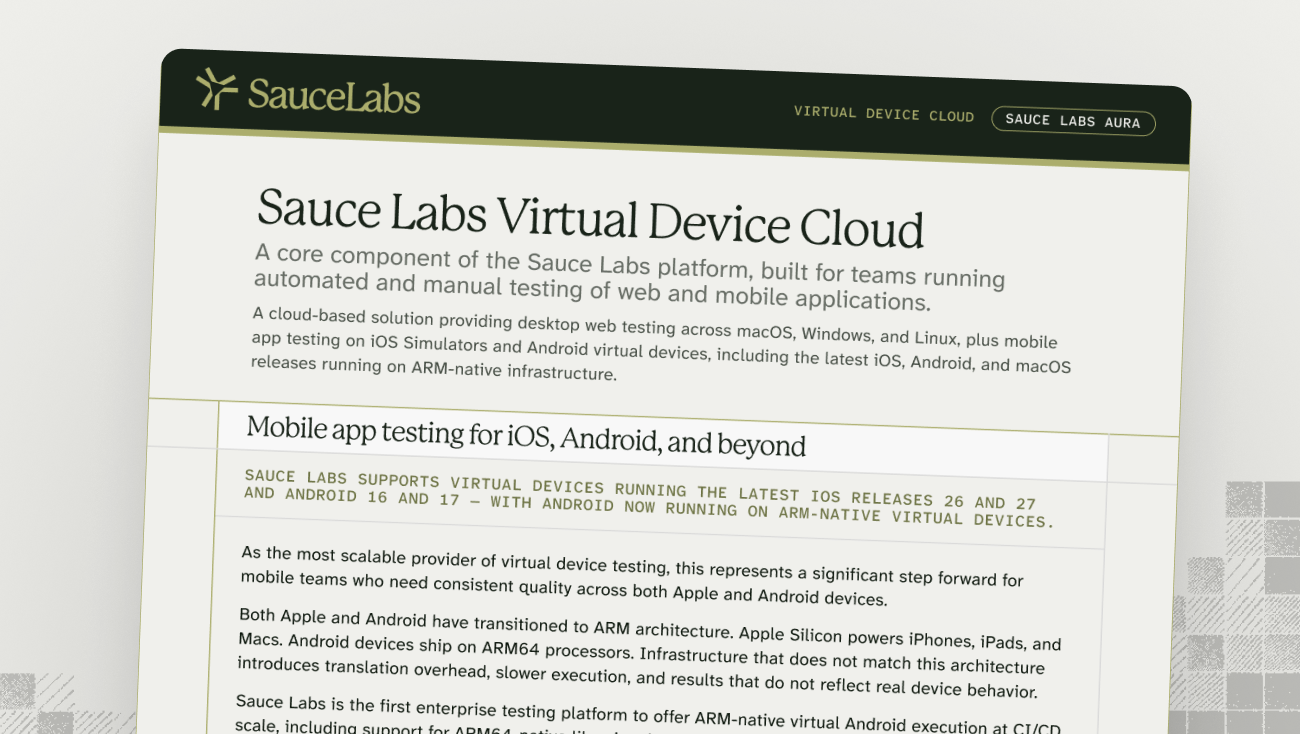Click line 'and Android 16 and 17 — with Android'
This screenshot has width=1300, height=734.
[x=648, y=507]
